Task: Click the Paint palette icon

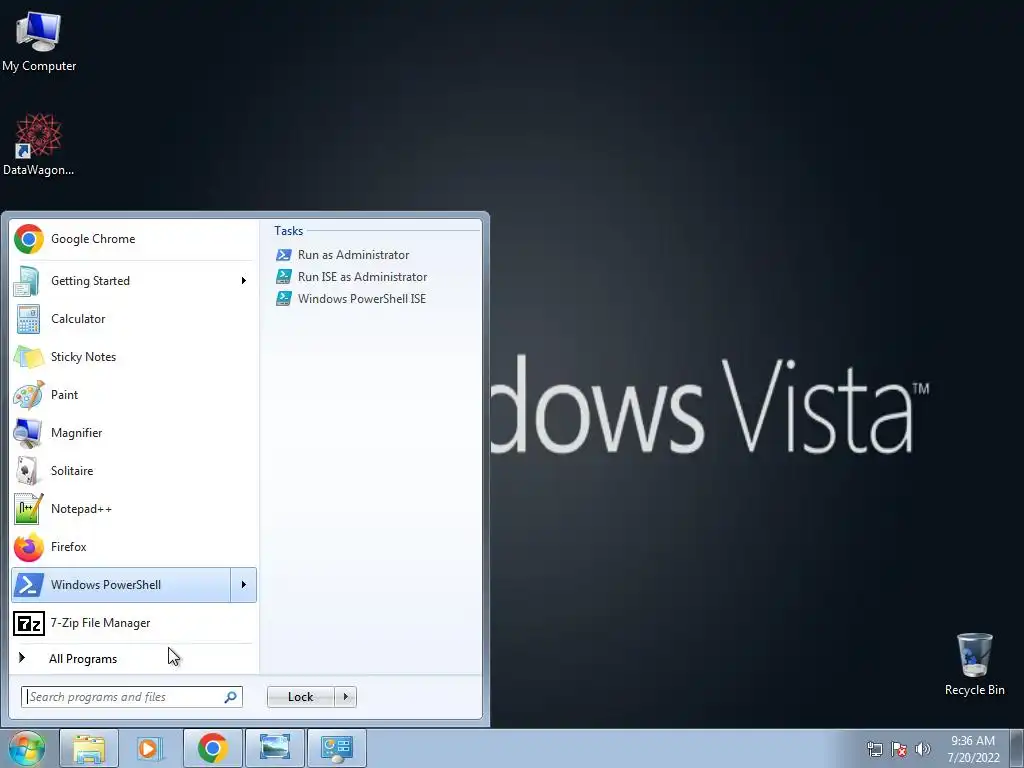Action: (x=29, y=394)
